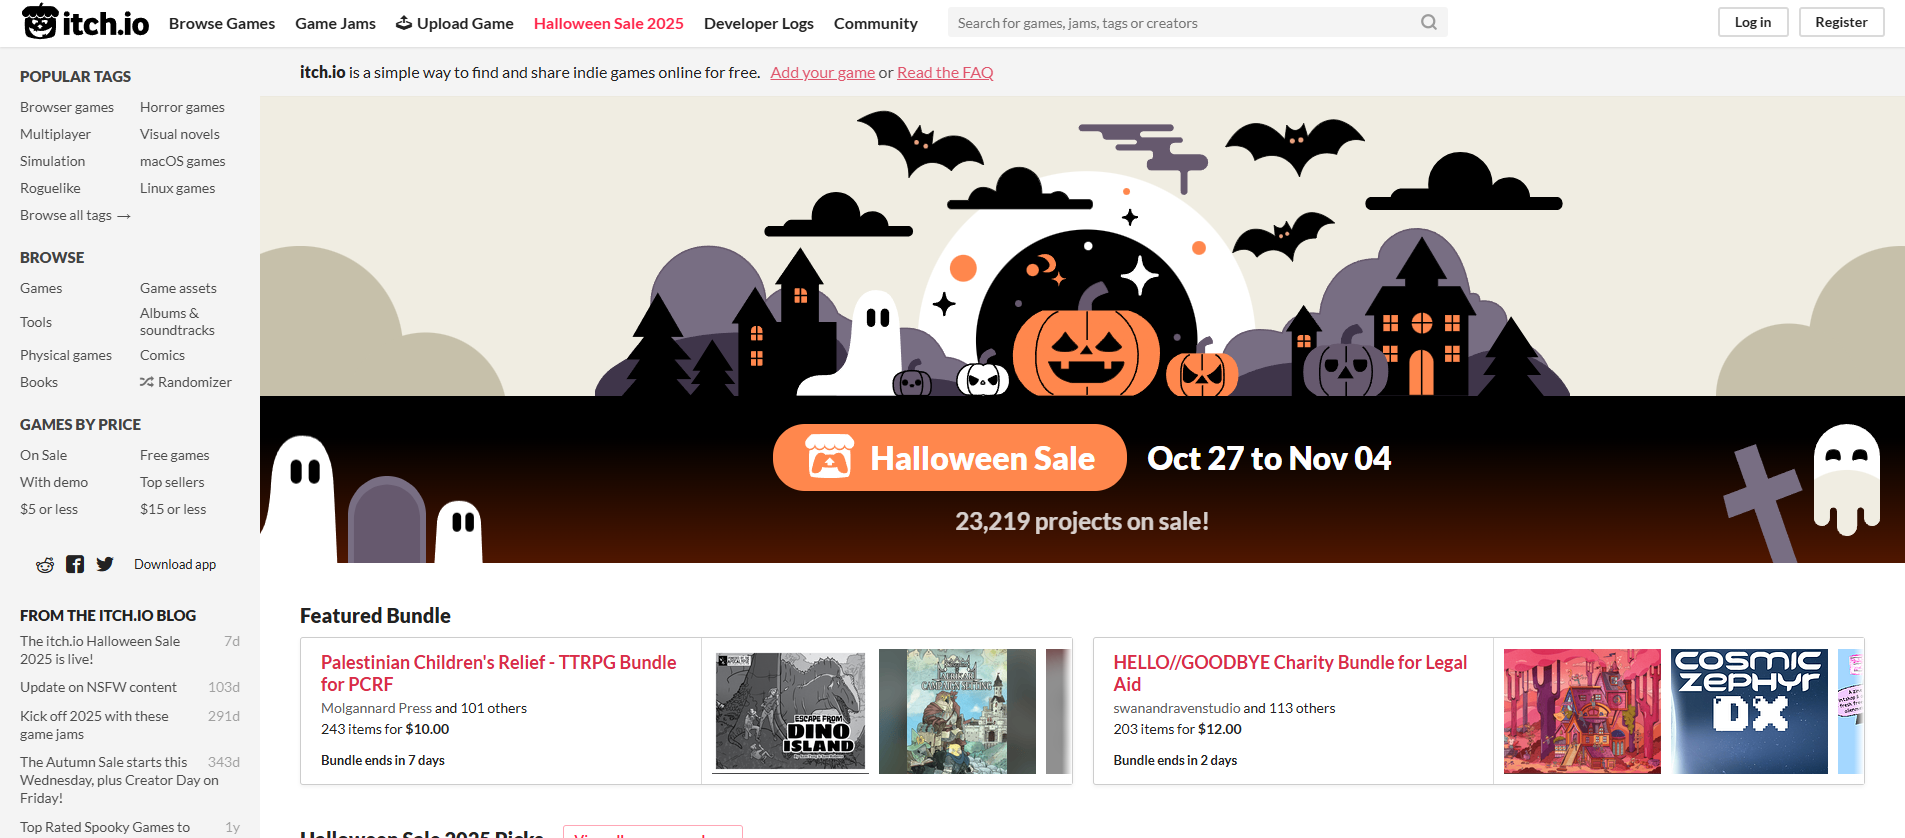Open the Twitter bird icon
The image size is (1905, 838).
(x=105, y=564)
